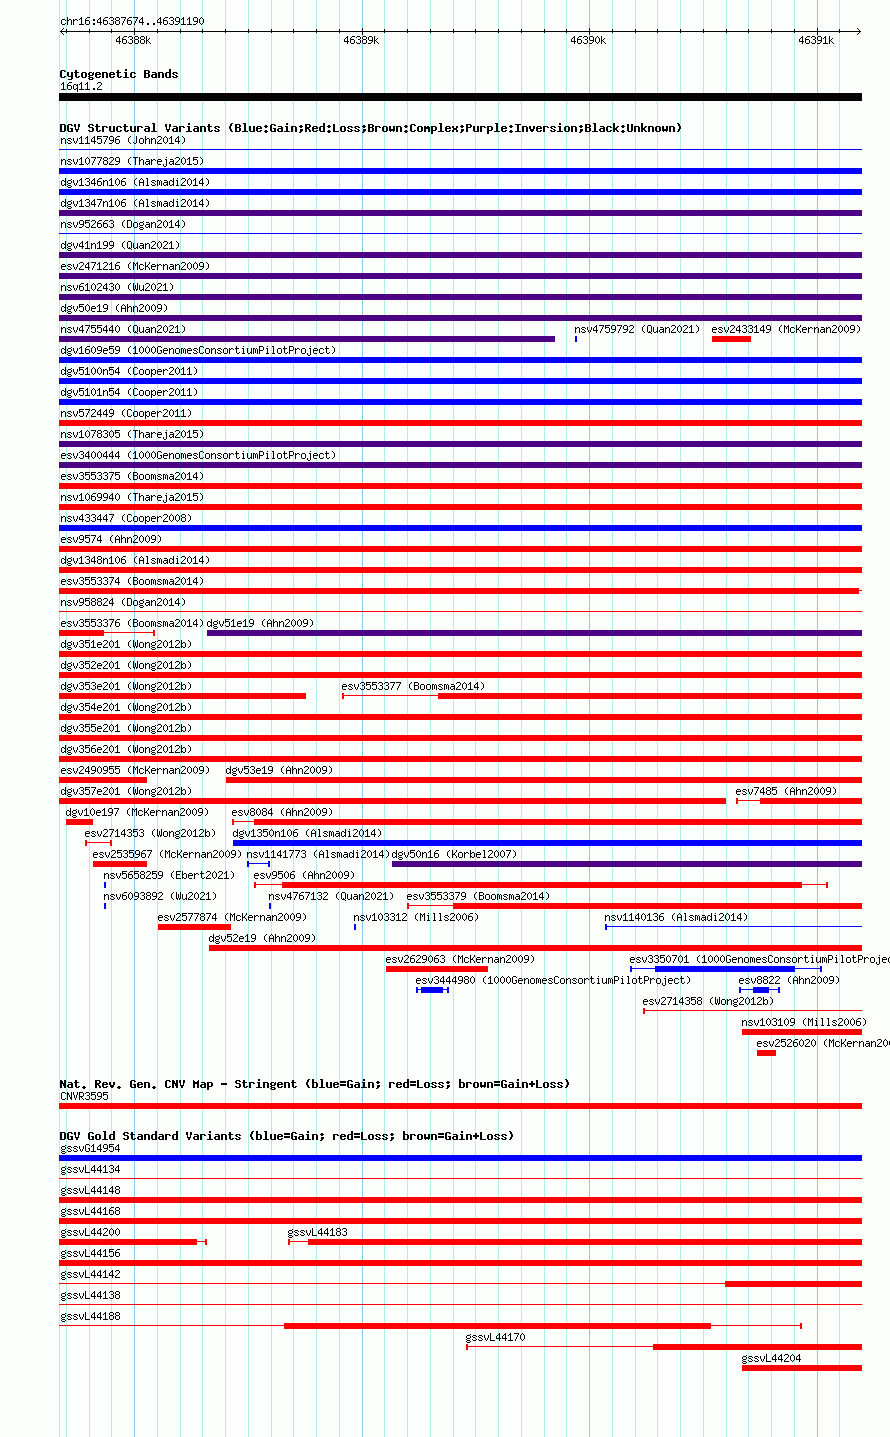Screen dimensions: 890x1437
Task: Open esv9574 (Ahn2009) variant
Action: [460, 549]
